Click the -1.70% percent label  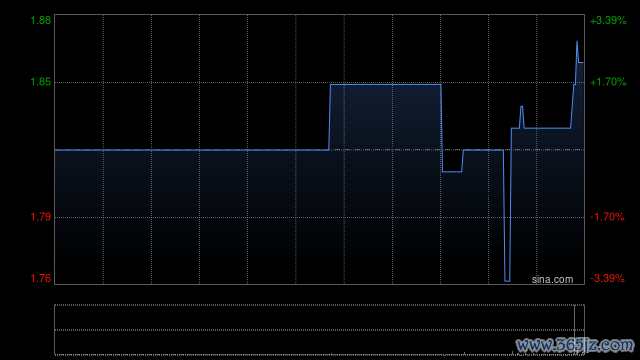tap(607, 217)
